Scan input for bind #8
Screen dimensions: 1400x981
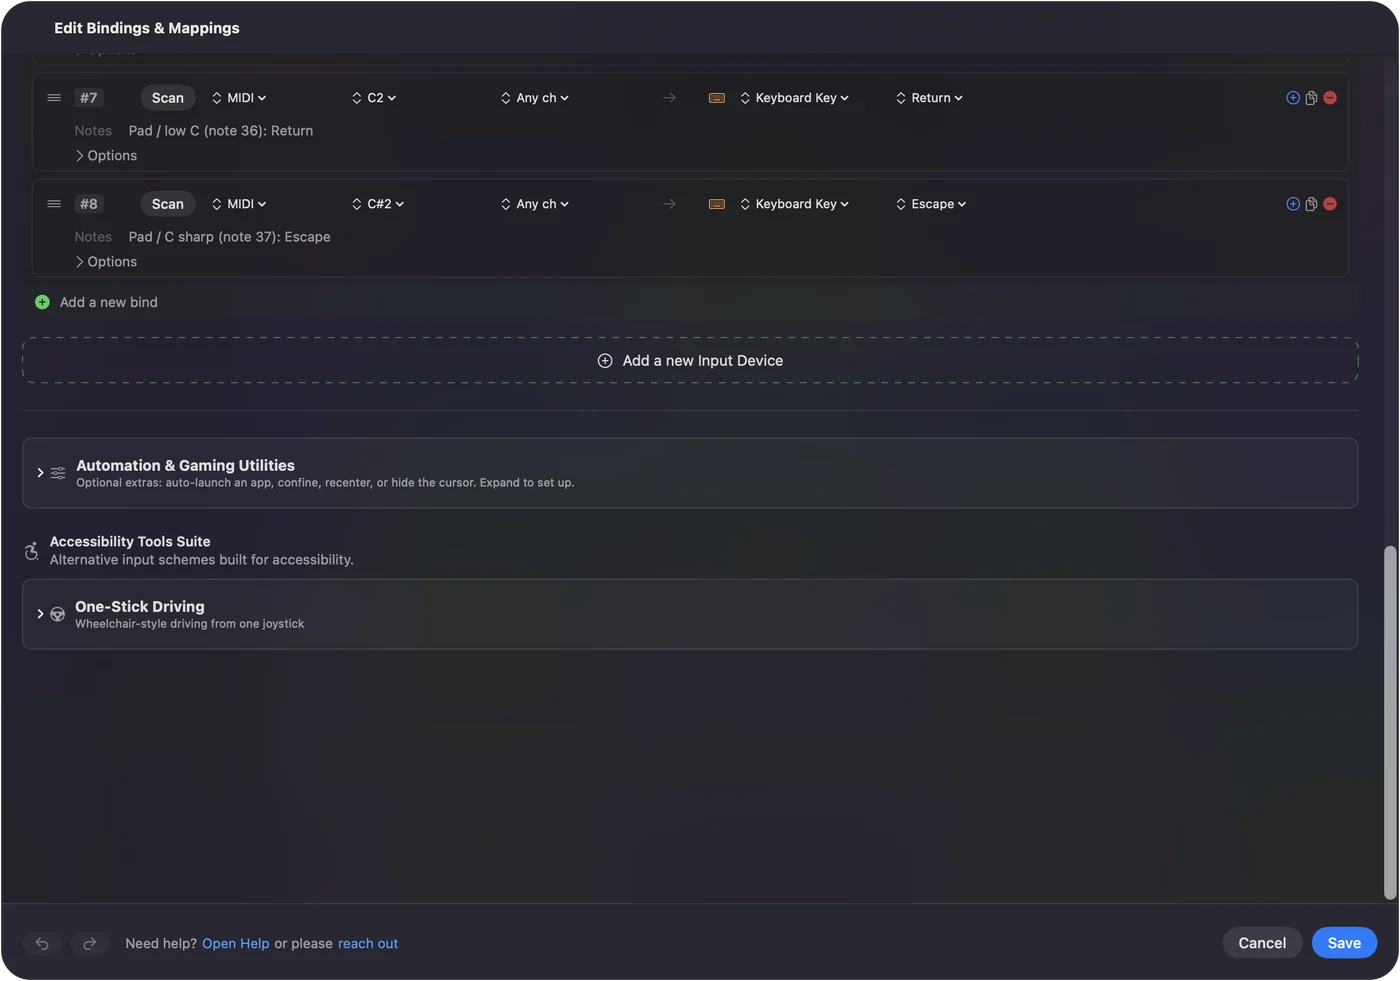[168, 204]
